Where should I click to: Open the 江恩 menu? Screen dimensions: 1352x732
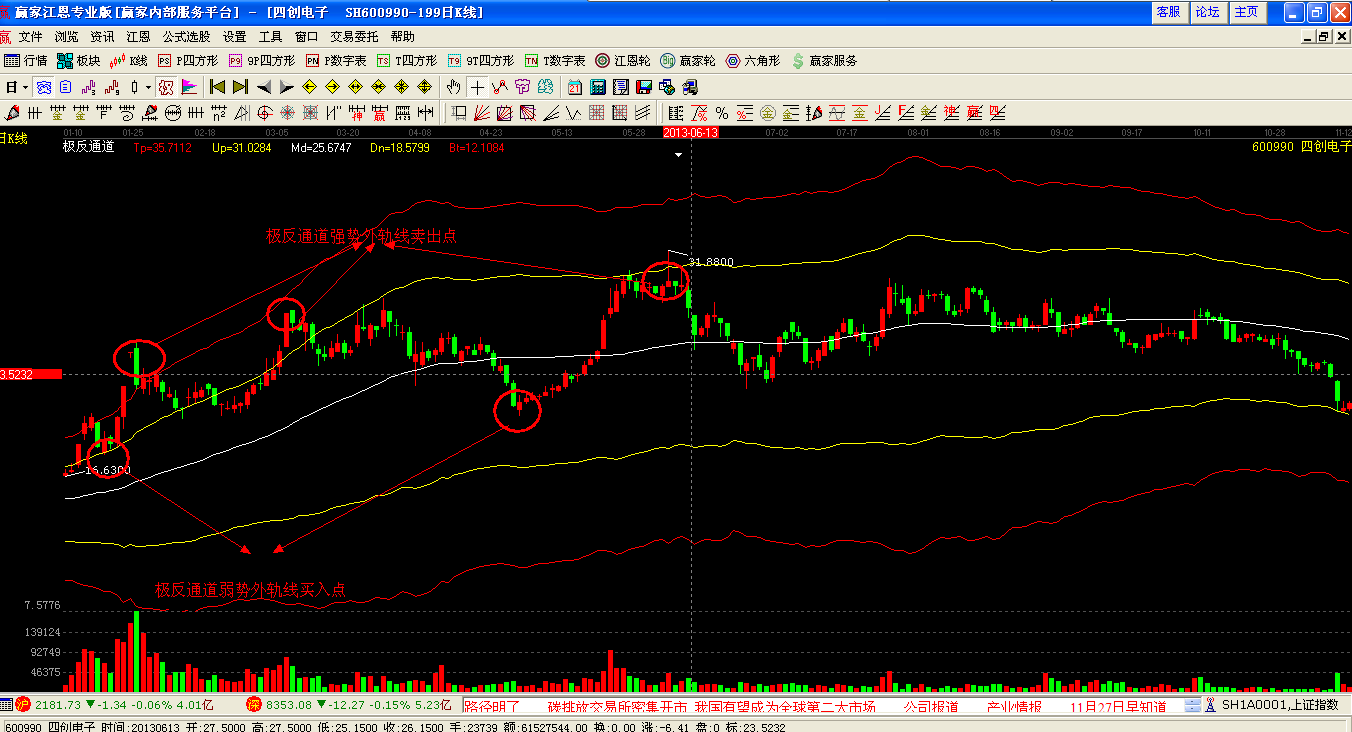[138, 36]
